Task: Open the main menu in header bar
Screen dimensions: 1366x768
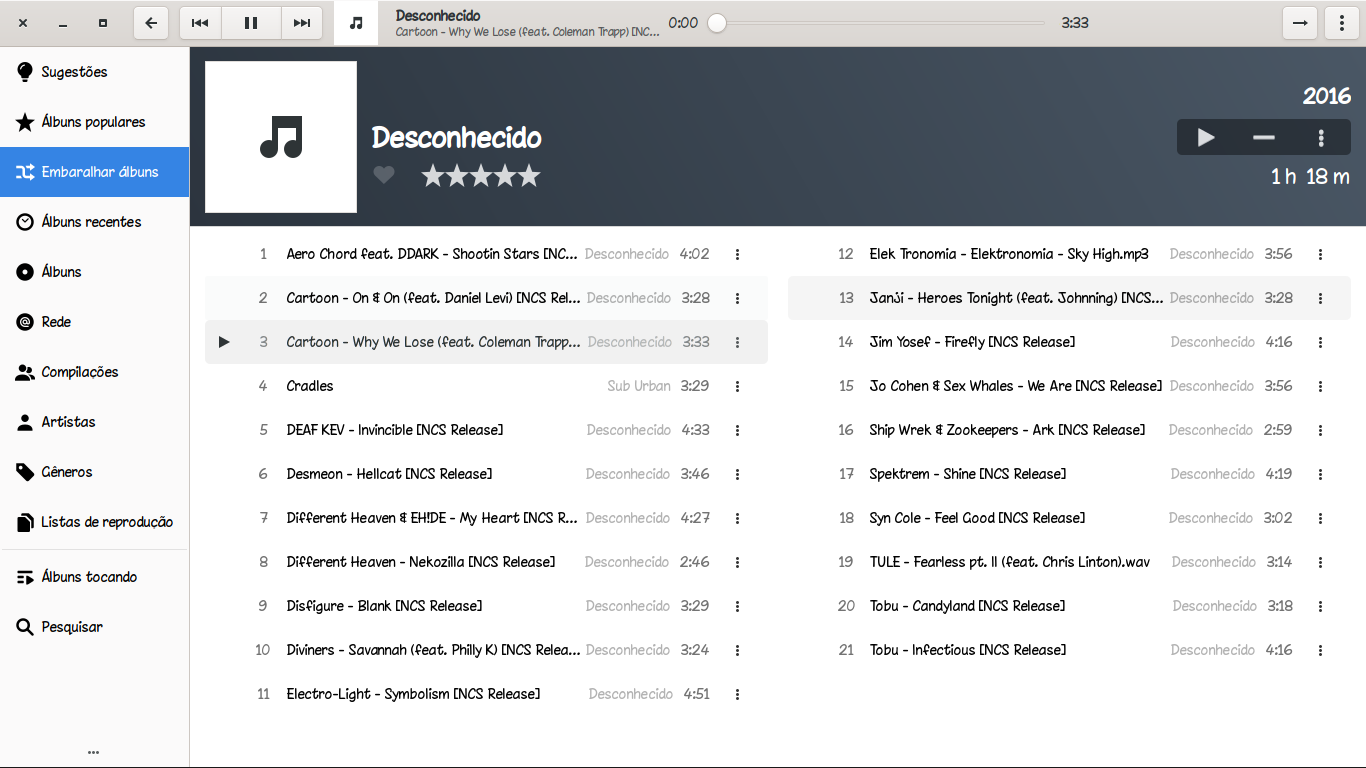Action: (1340, 23)
